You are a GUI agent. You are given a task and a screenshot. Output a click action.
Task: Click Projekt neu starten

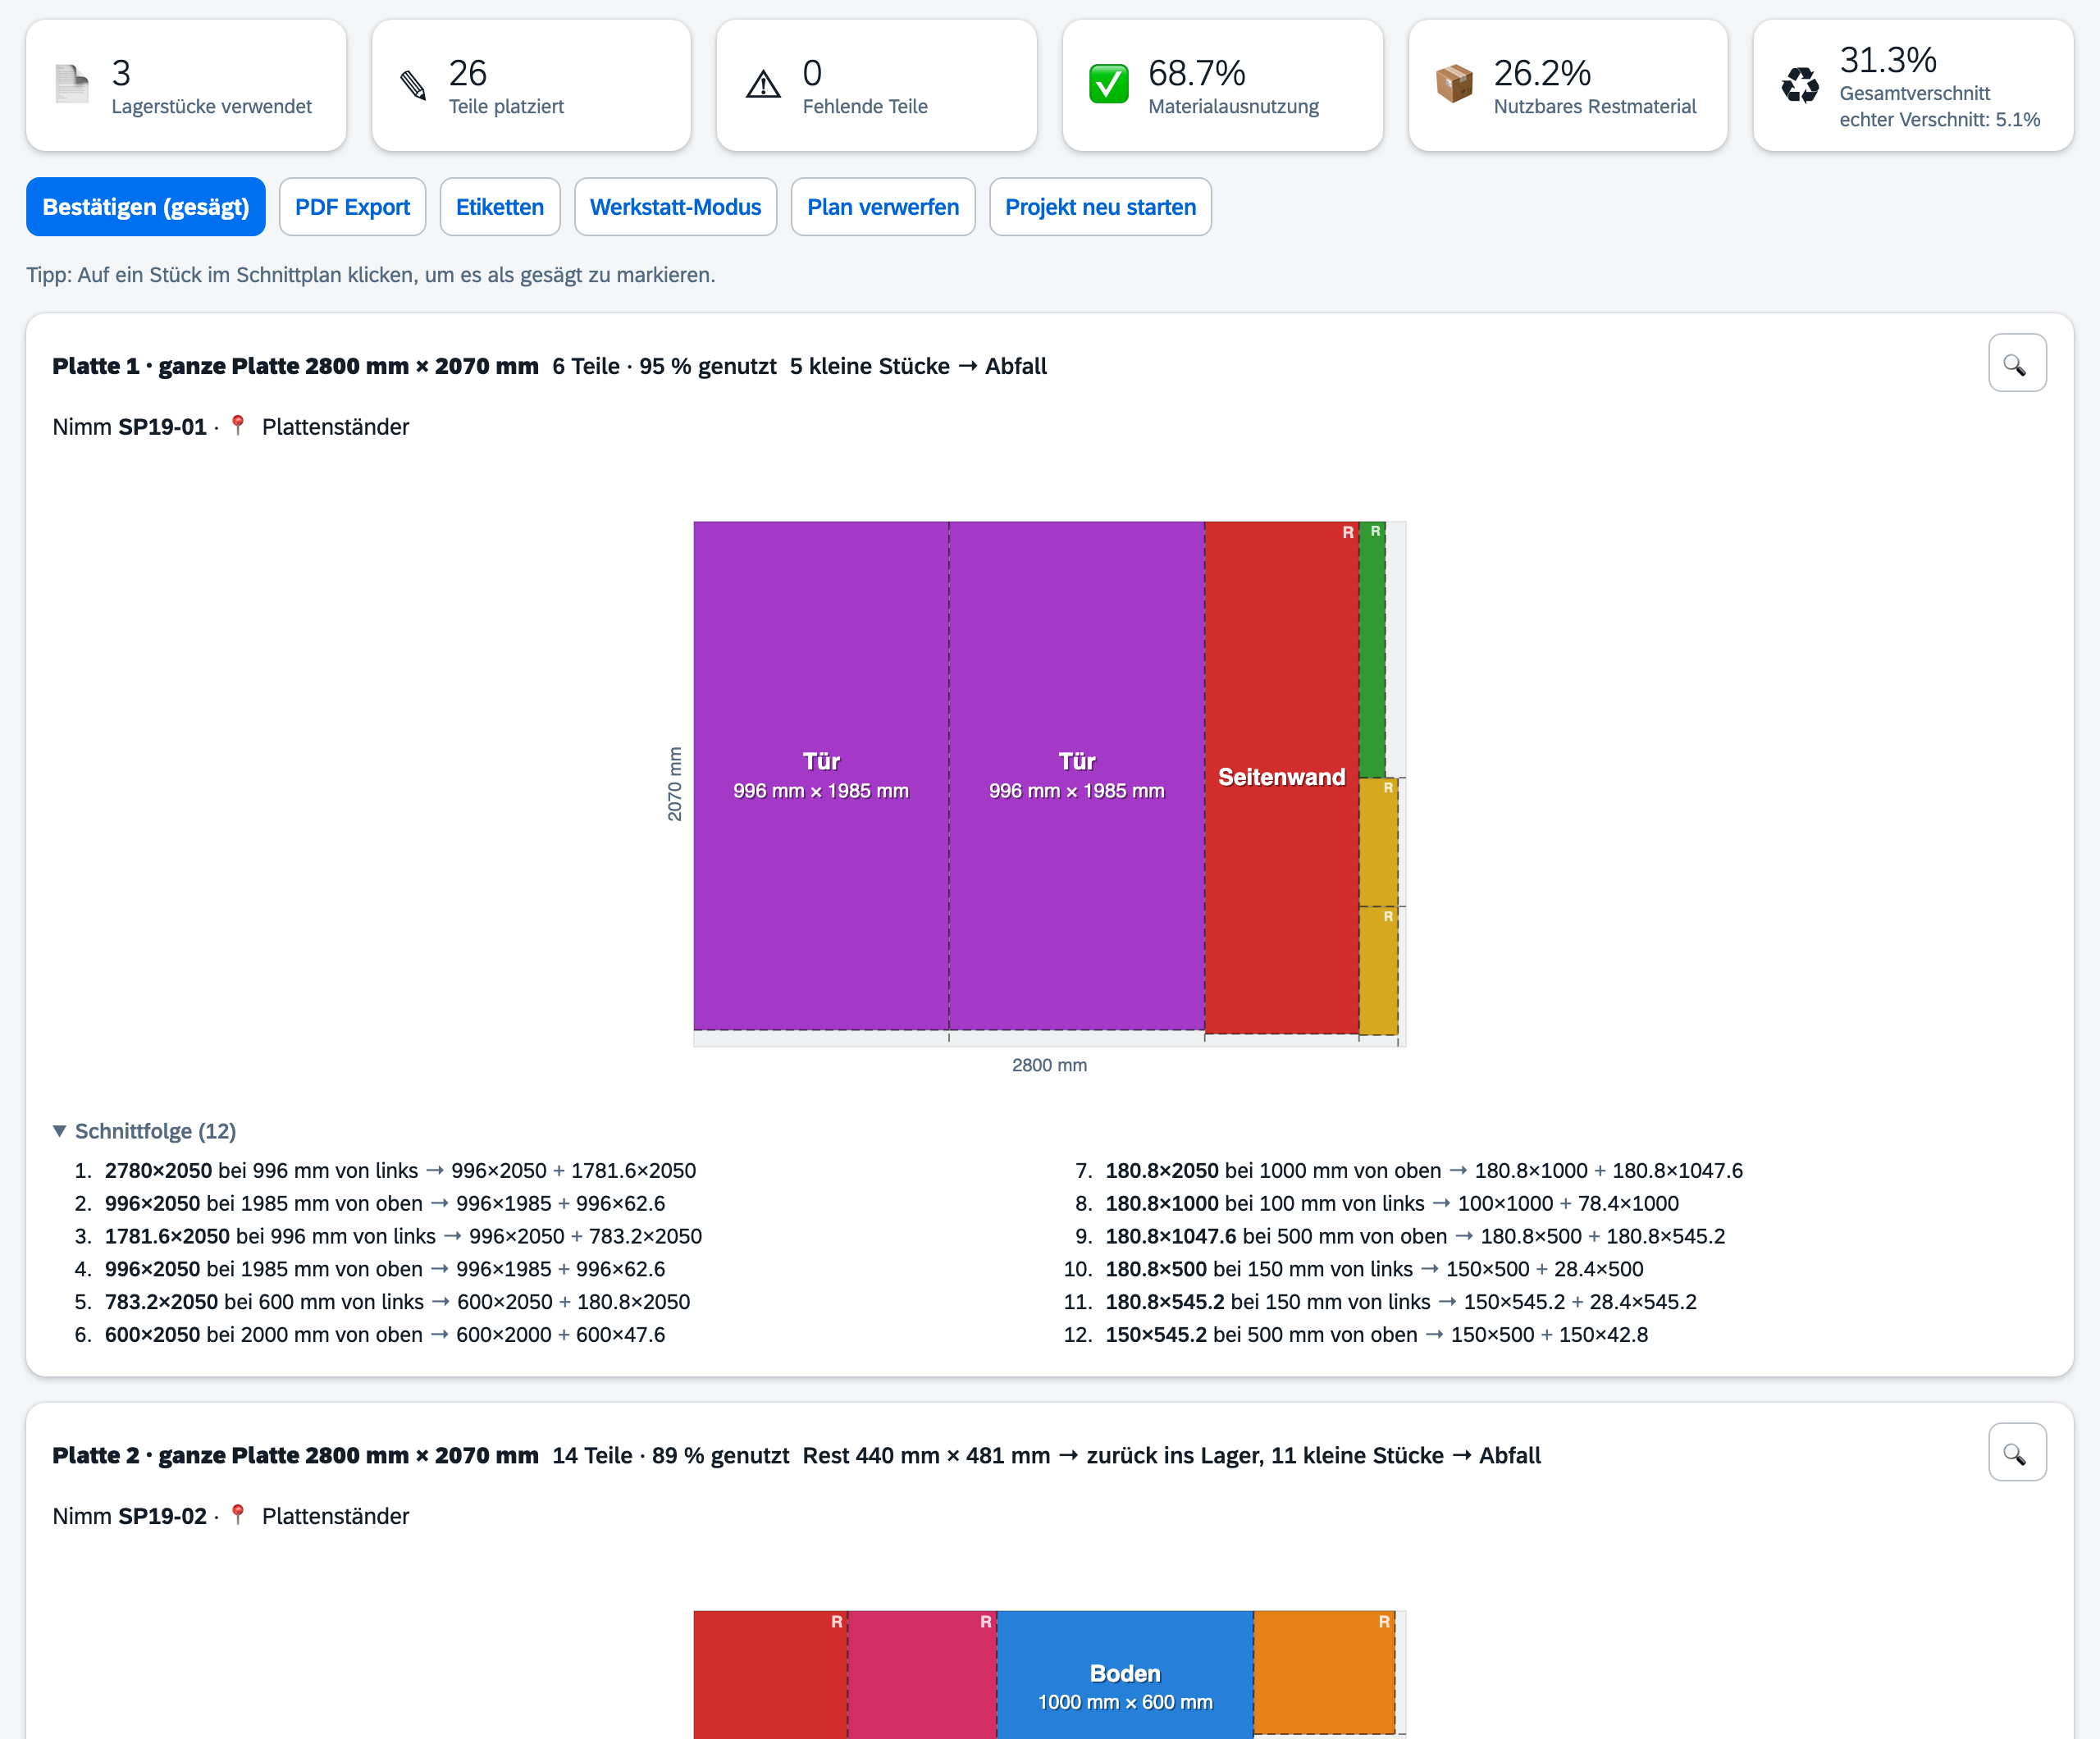pos(1100,207)
